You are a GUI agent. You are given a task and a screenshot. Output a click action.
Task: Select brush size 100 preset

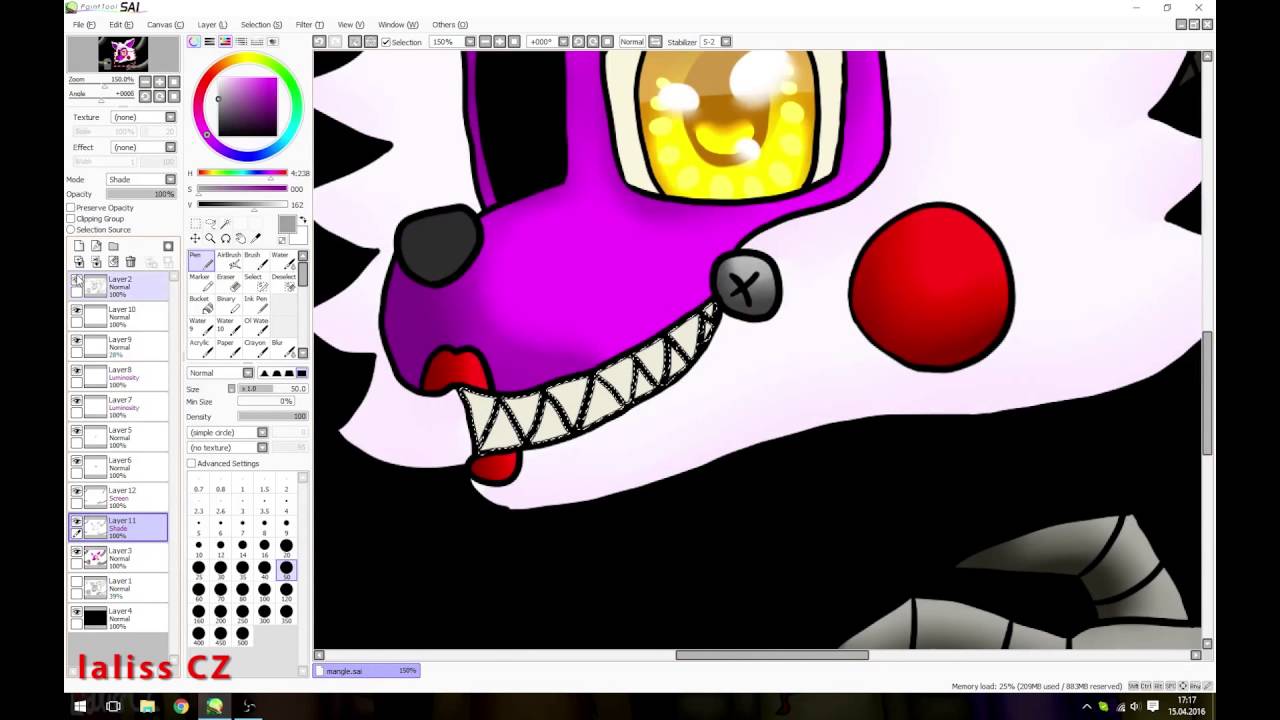pos(264,590)
